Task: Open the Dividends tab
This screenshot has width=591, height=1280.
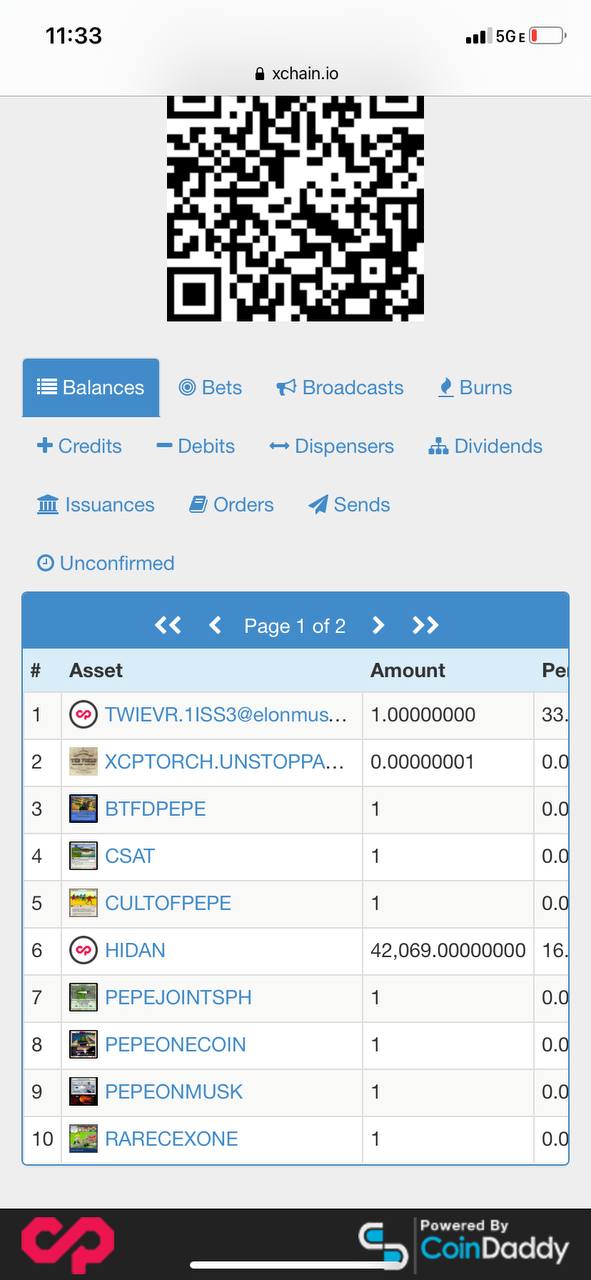Action: click(x=486, y=446)
